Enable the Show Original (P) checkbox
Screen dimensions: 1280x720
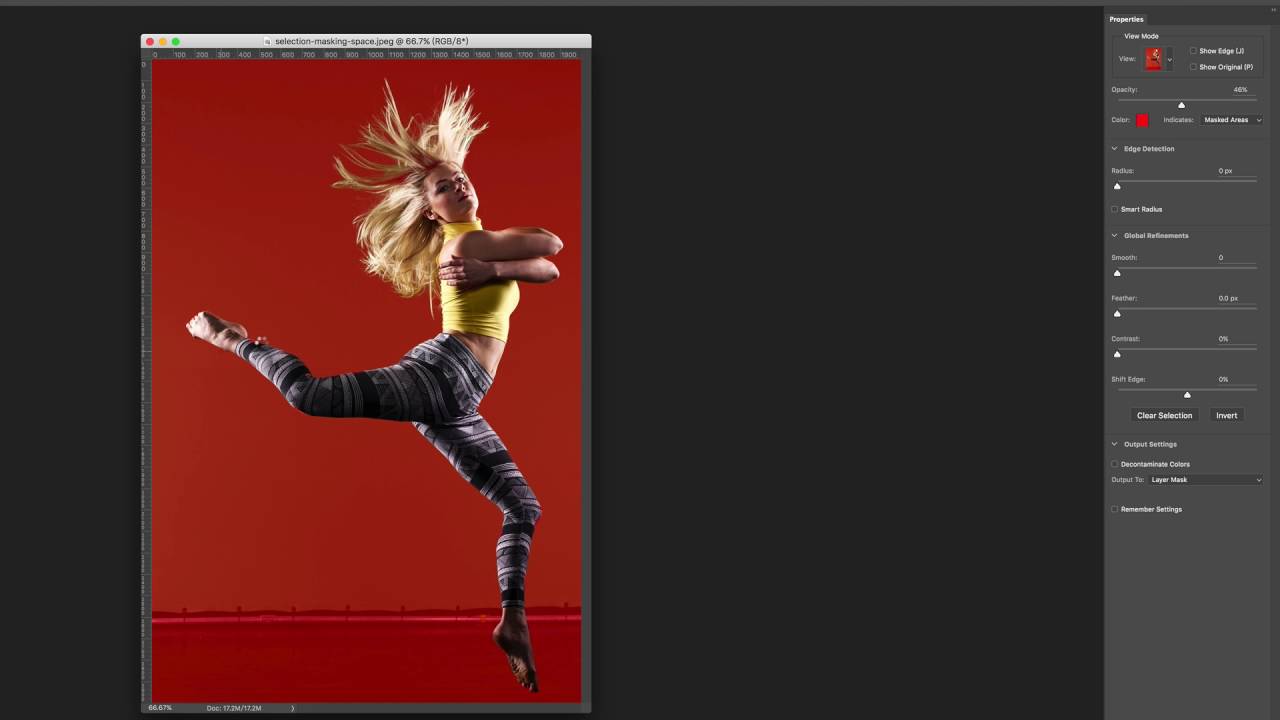coord(1193,67)
